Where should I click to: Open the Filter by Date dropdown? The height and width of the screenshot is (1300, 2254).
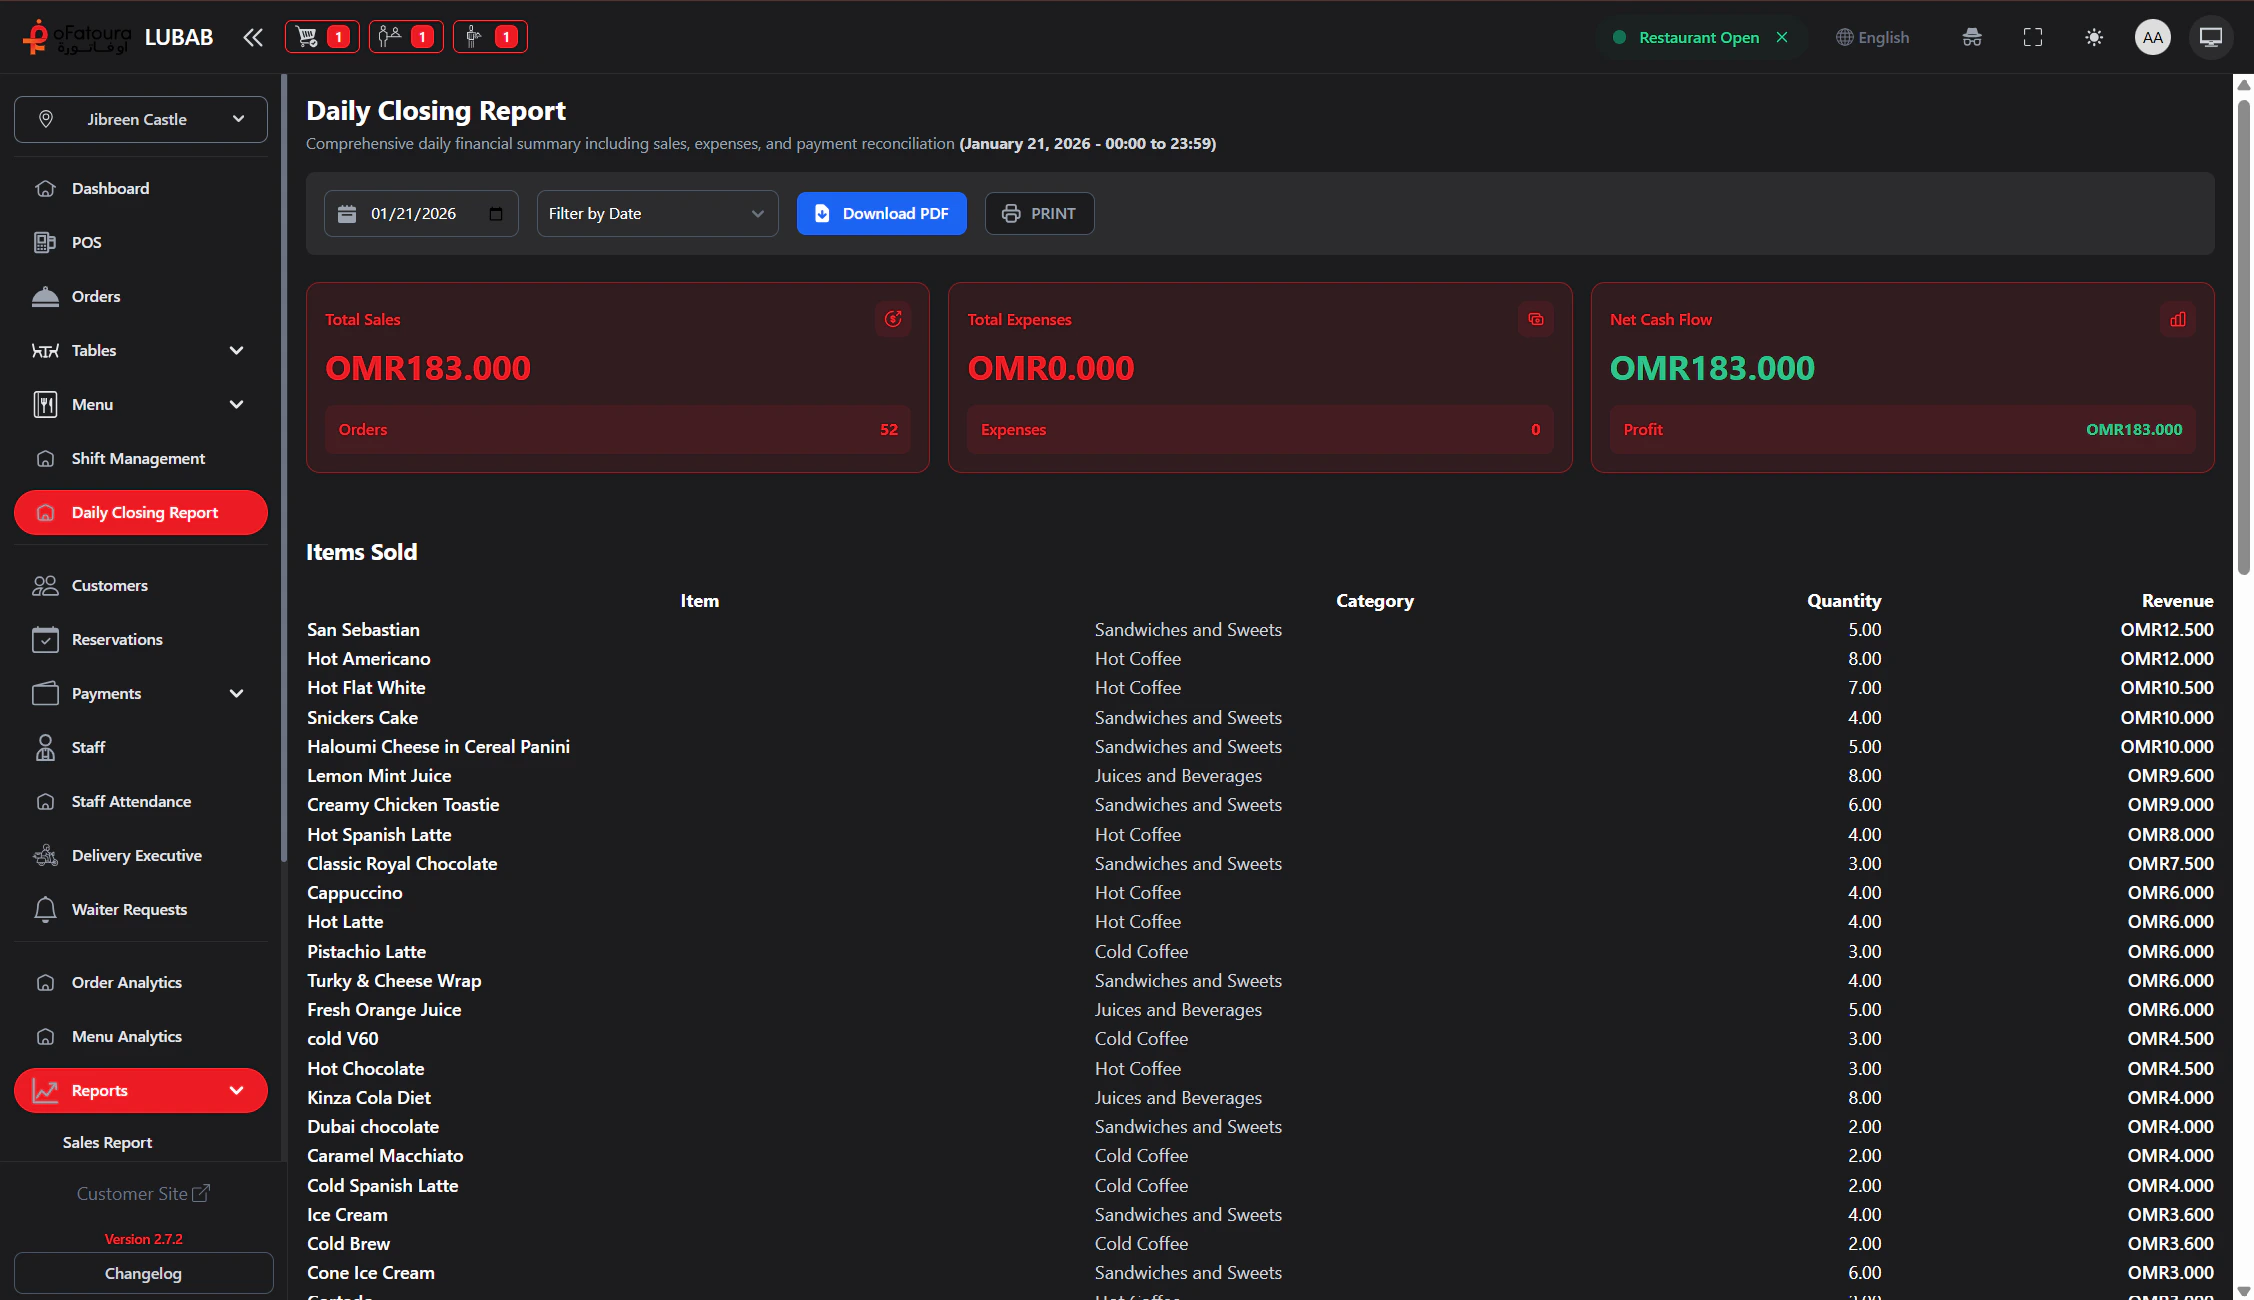[x=657, y=213]
